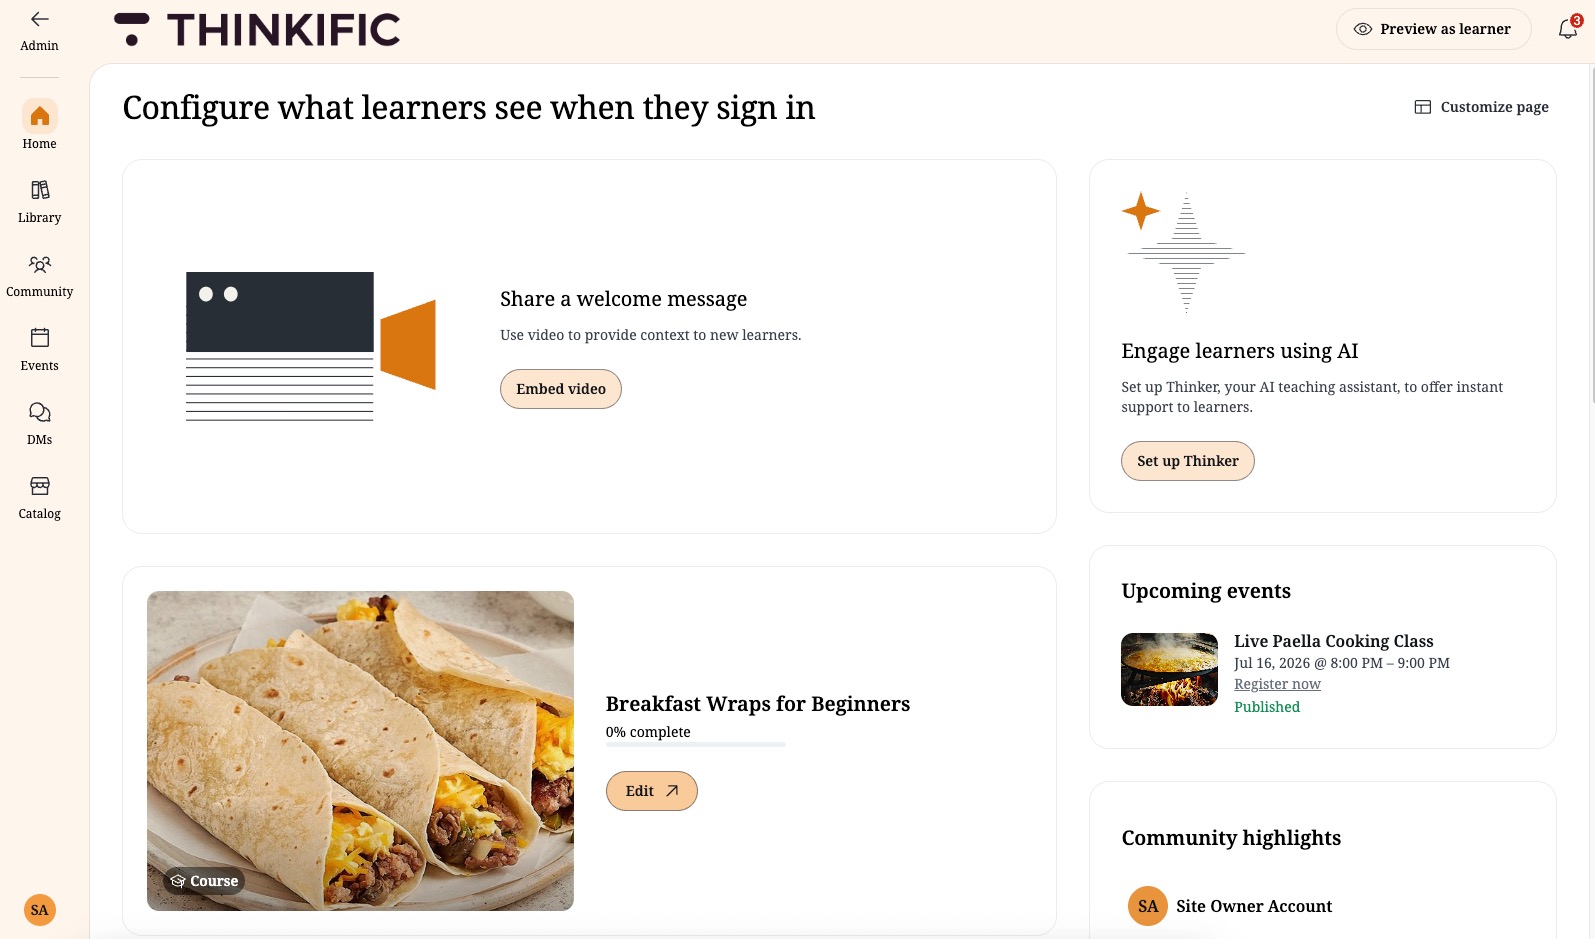This screenshot has height=939, width=1595.
Task: Click the 0% complete progress bar
Action: coord(695,744)
